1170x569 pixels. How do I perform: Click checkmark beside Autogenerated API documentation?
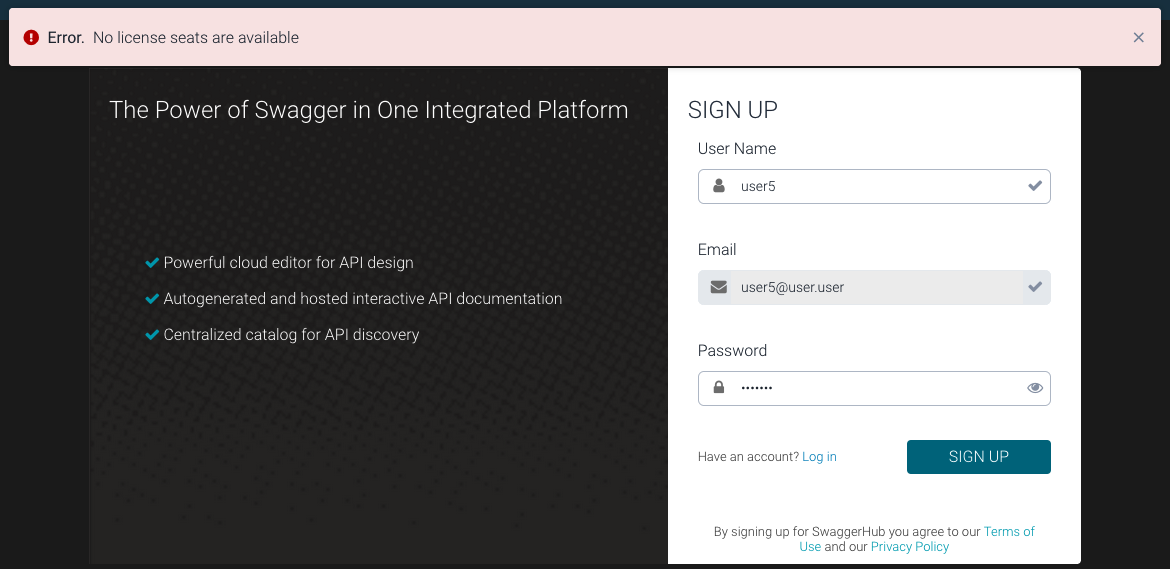click(152, 299)
